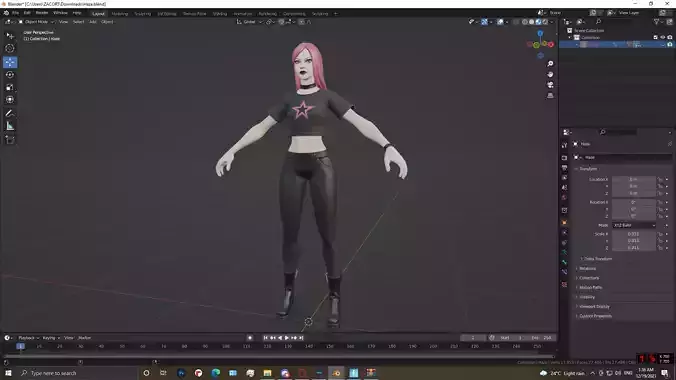This screenshot has height=380, width=676.
Task: Switch to solid viewport shading
Action: tap(532, 22)
